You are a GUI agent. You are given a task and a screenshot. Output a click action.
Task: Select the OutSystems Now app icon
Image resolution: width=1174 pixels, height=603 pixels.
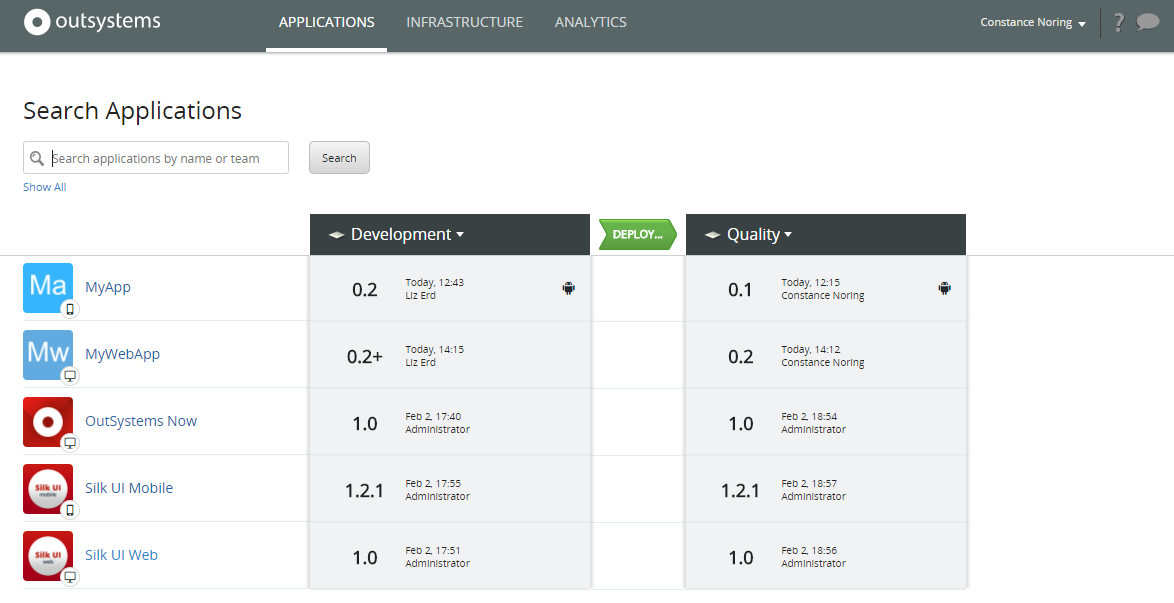[48, 422]
